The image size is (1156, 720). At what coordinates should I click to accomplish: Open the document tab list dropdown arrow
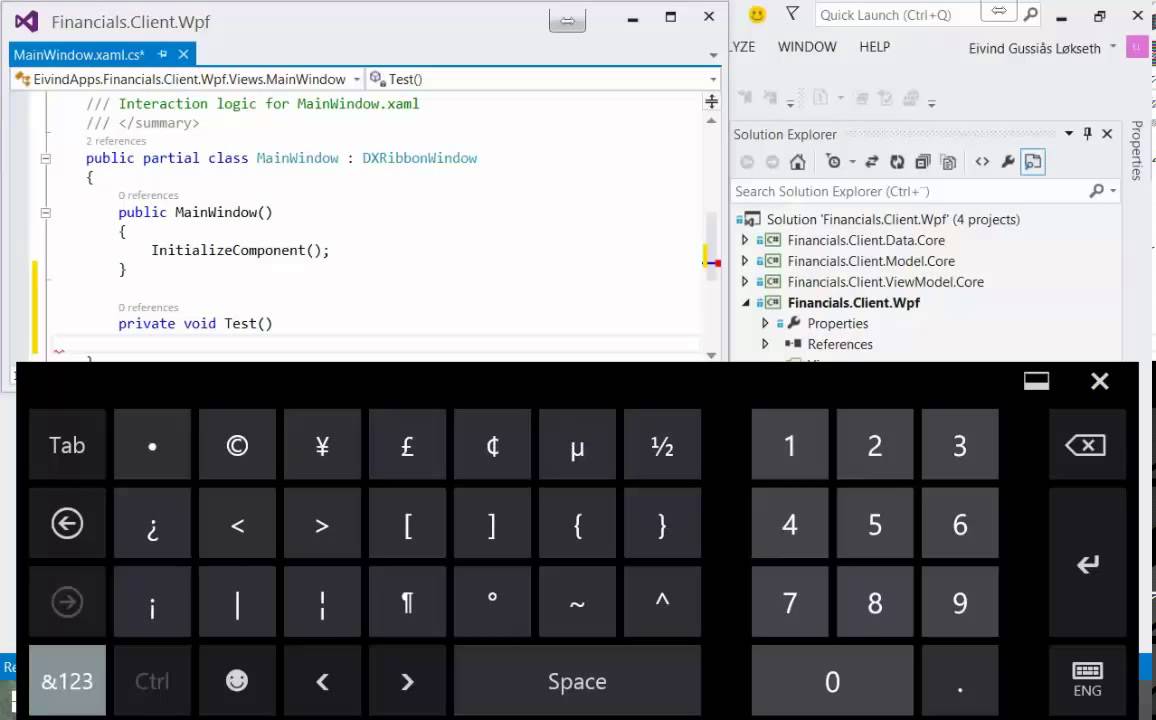[x=713, y=55]
